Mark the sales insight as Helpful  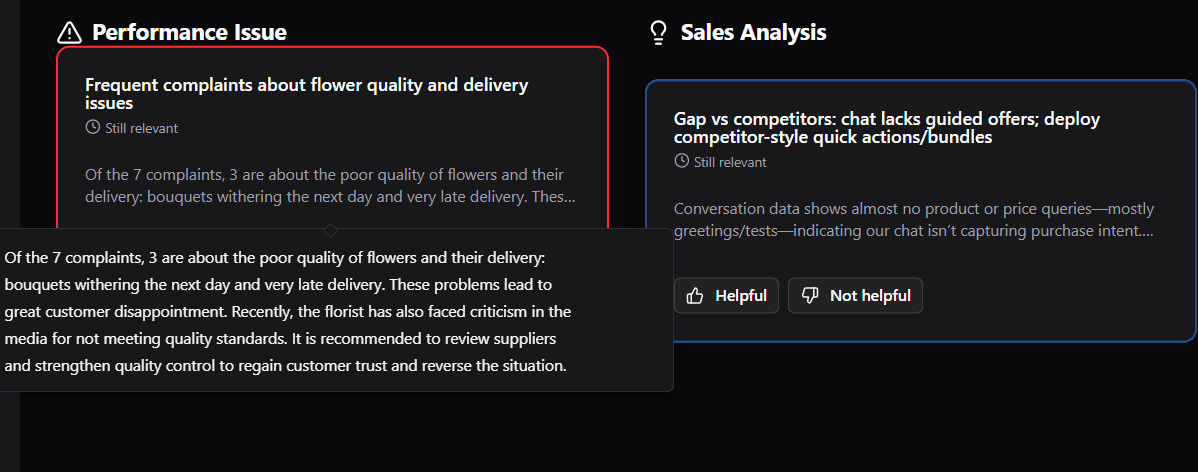726,296
